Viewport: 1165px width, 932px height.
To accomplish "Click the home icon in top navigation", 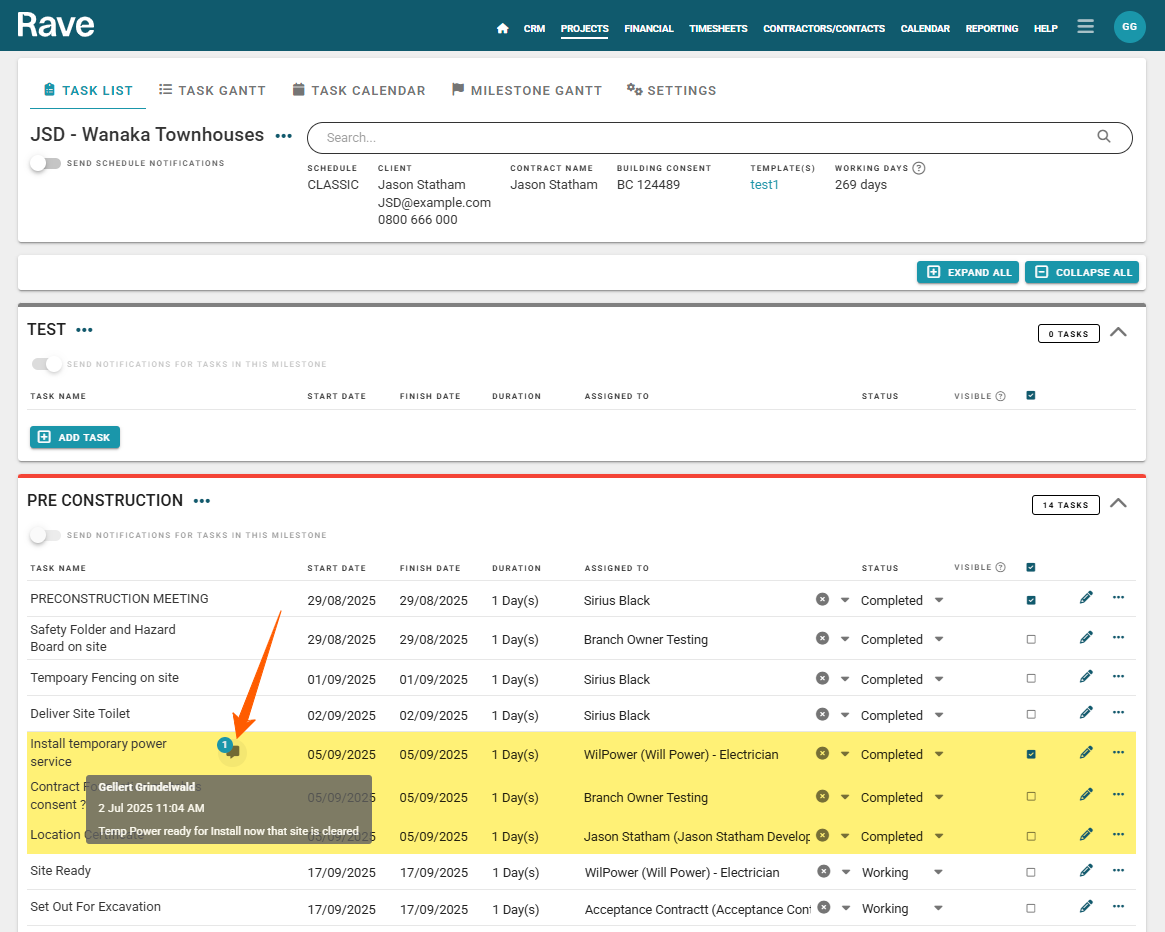I will [x=503, y=29].
